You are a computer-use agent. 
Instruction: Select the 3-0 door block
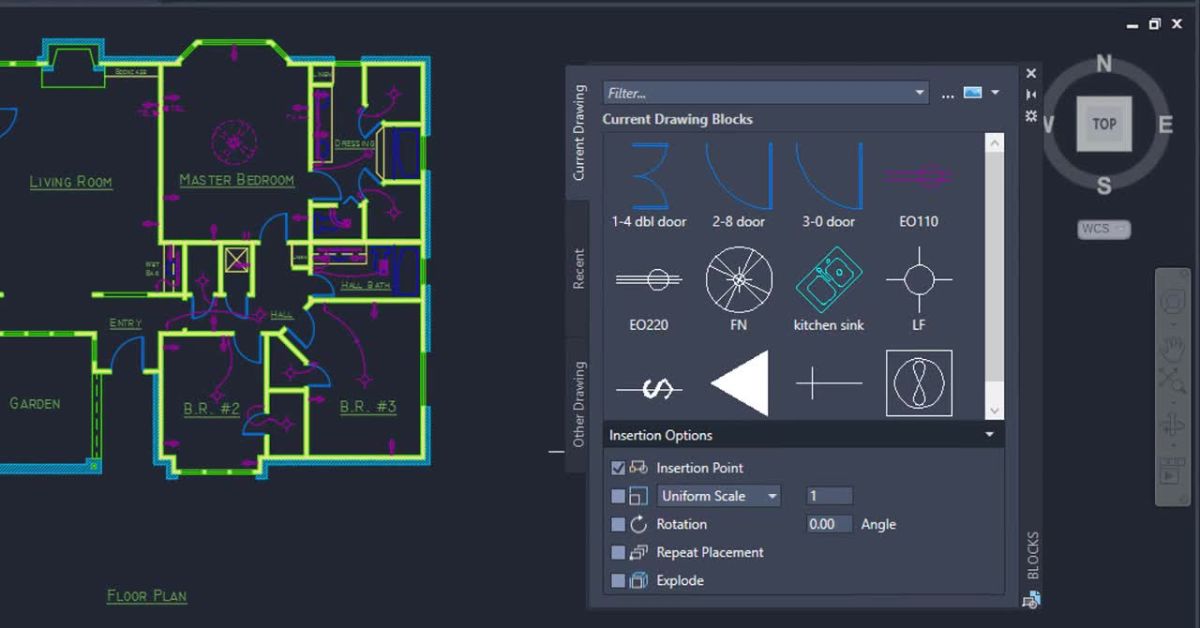click(829, 177)
